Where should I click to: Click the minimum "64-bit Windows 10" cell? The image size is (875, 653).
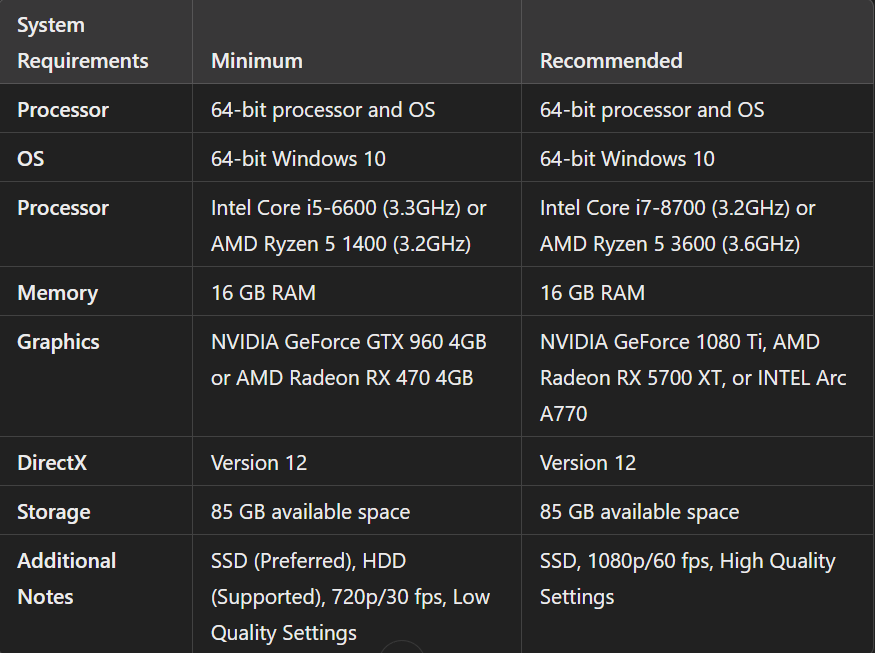tap(298, 159)
